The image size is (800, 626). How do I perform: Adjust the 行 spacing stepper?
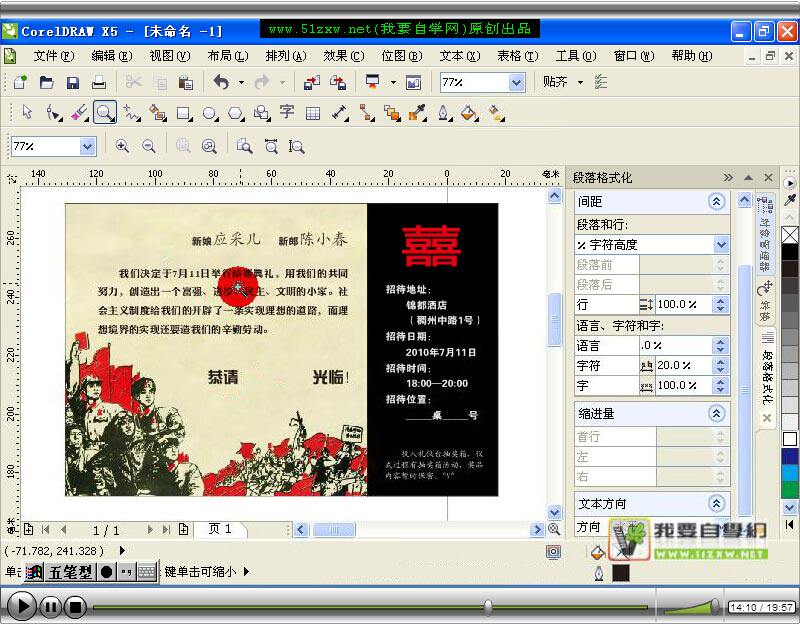pos(720,305)
